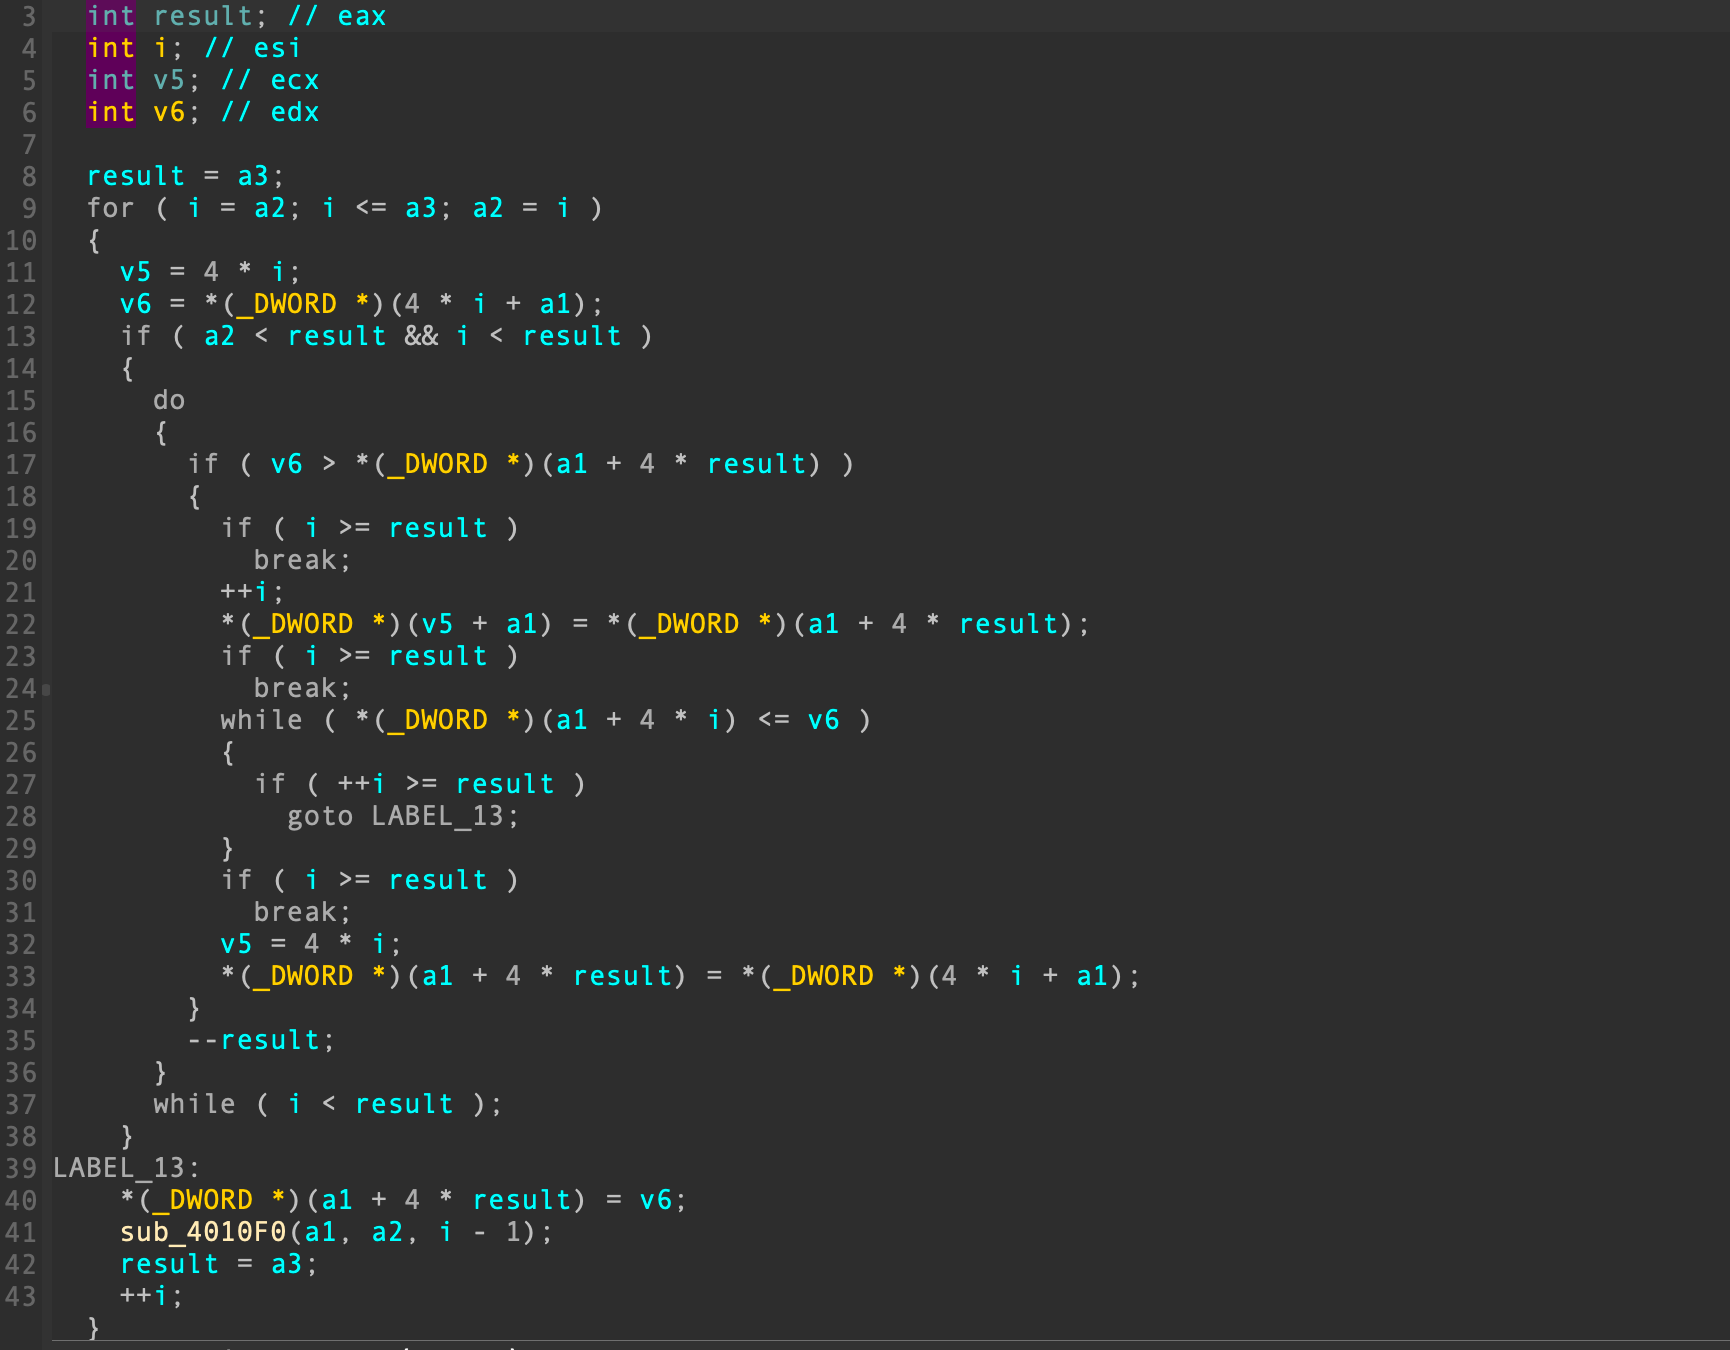Click line number 24 in the gutter

pos(21,688)
